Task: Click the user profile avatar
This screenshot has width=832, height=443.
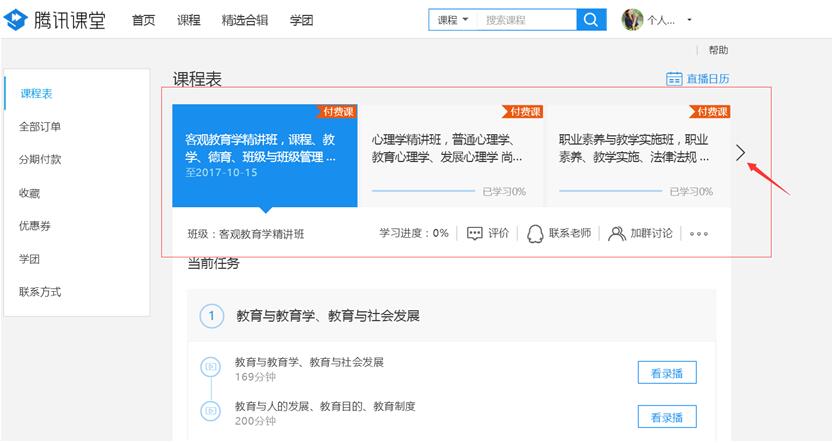Action: click(632, 20)
